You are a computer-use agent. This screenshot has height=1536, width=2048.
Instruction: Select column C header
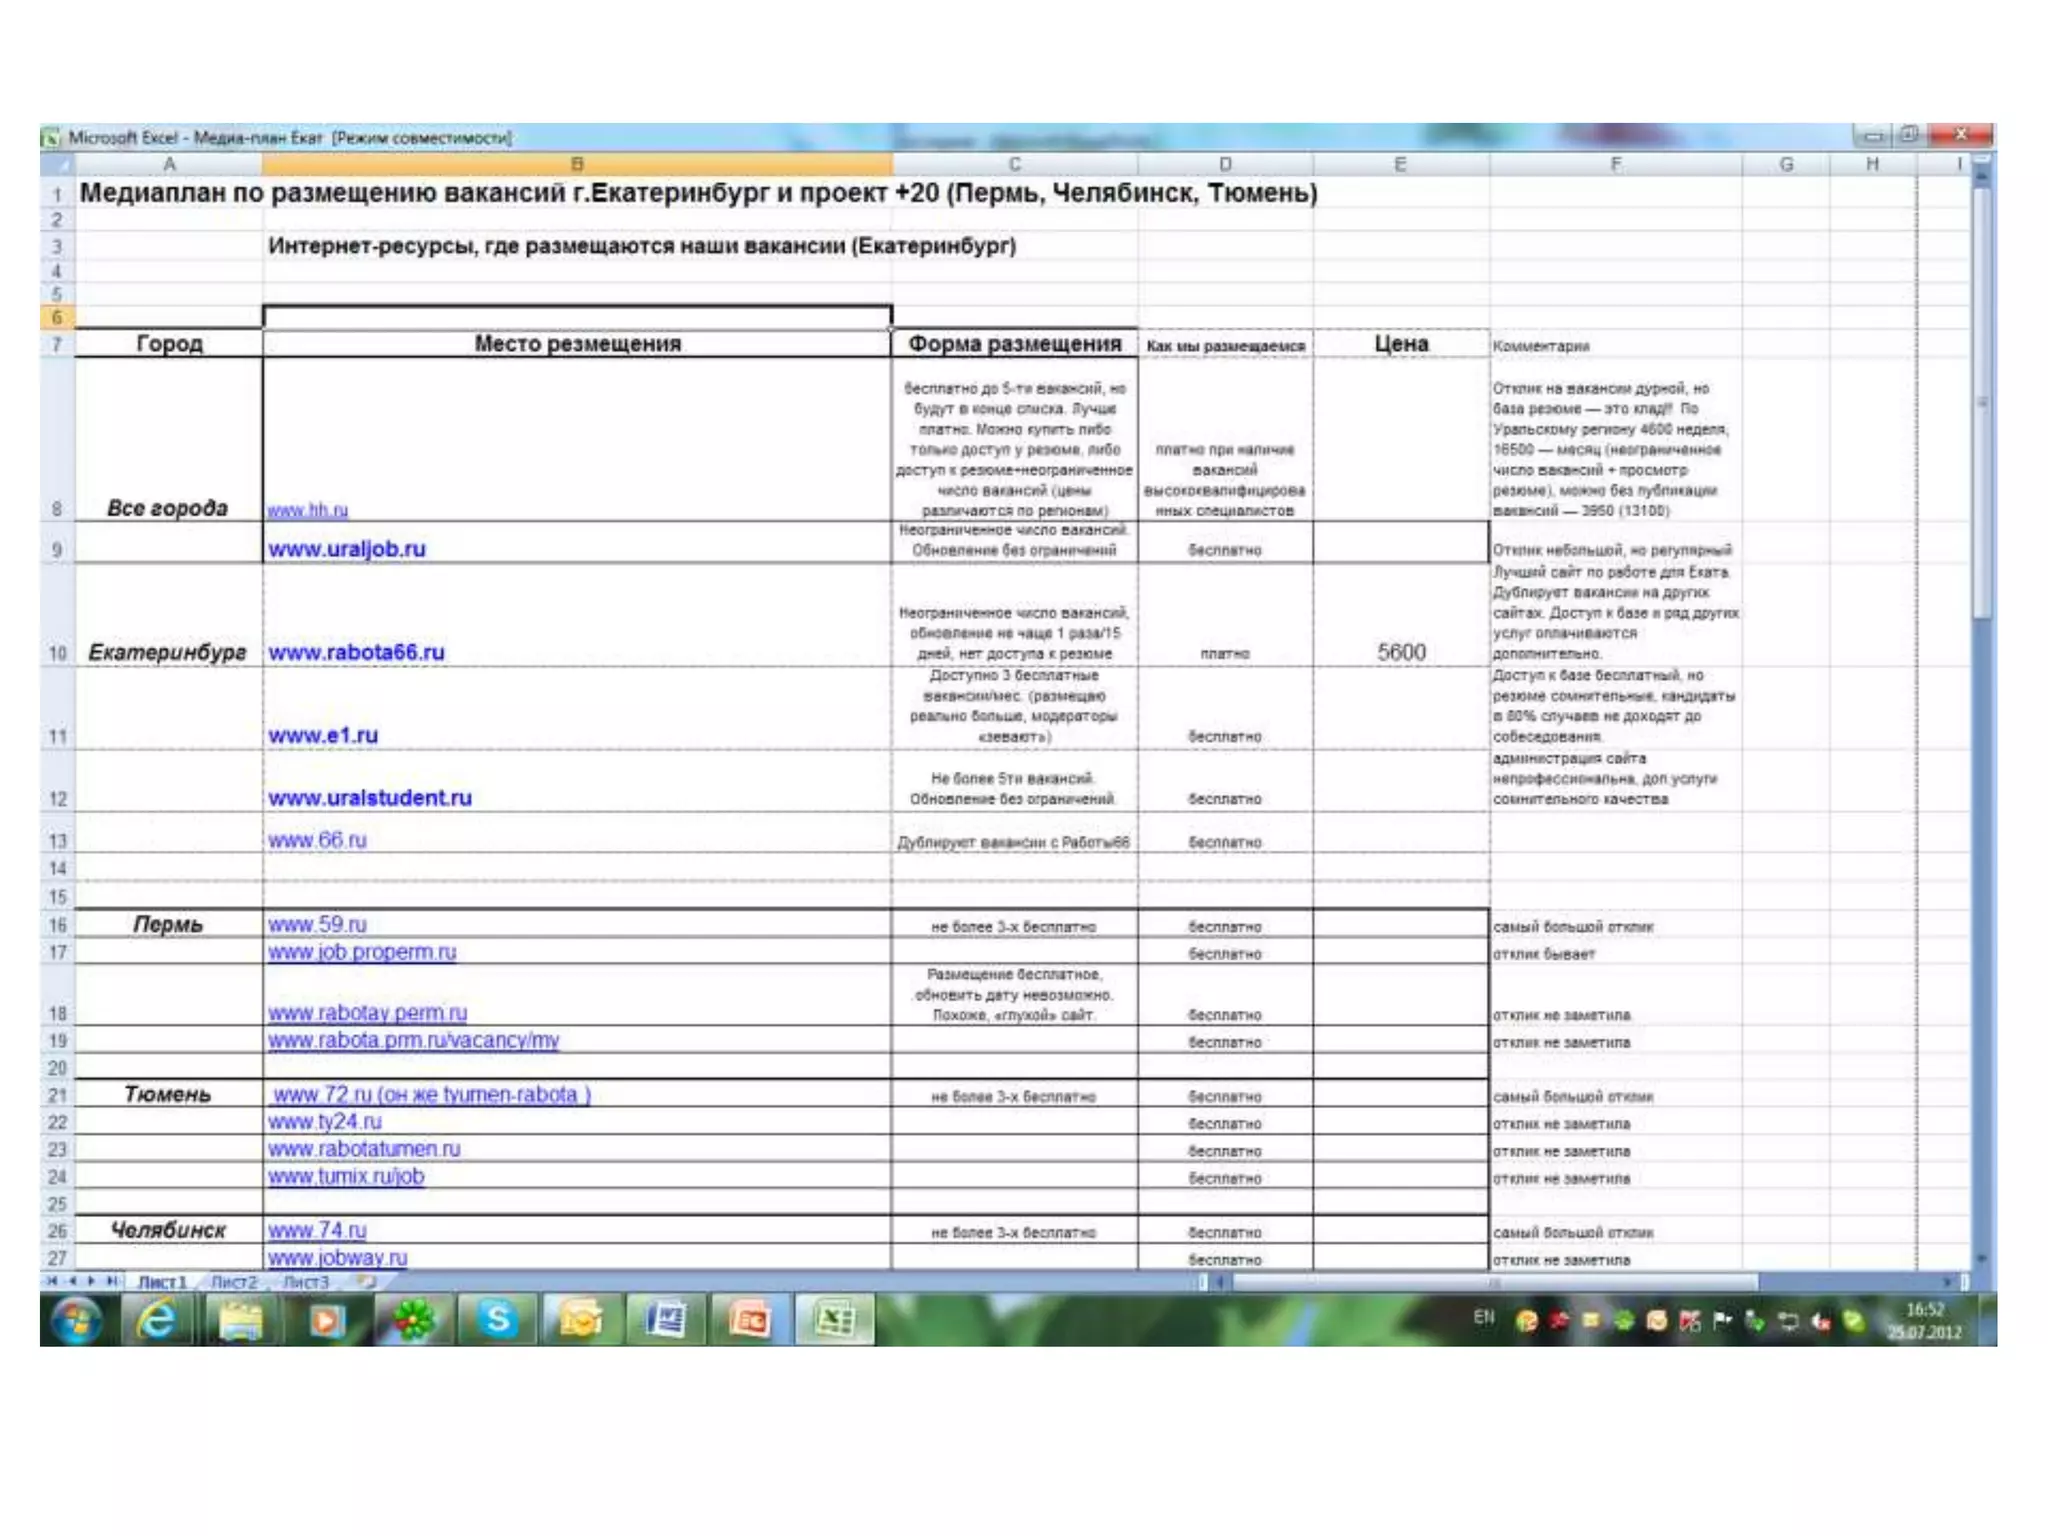[x=1014, y=164]
